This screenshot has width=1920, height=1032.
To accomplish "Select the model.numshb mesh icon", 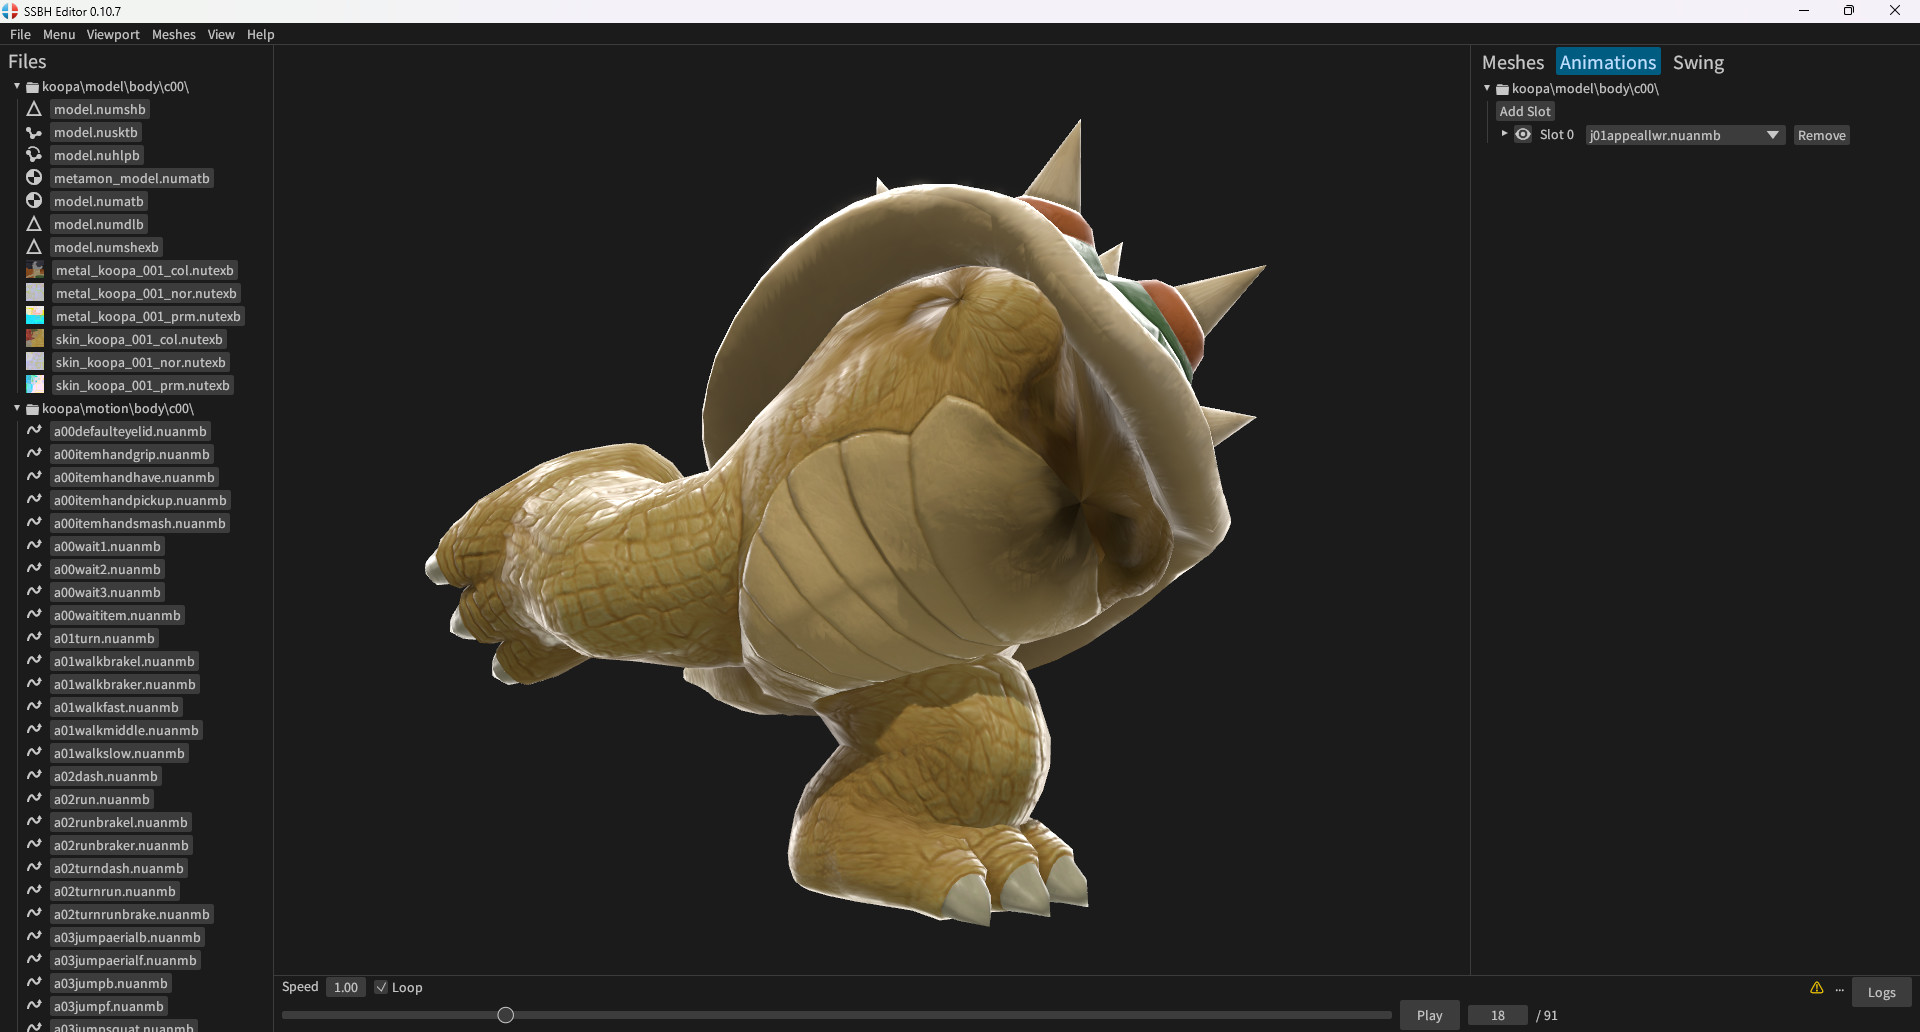I will point(34,109).
